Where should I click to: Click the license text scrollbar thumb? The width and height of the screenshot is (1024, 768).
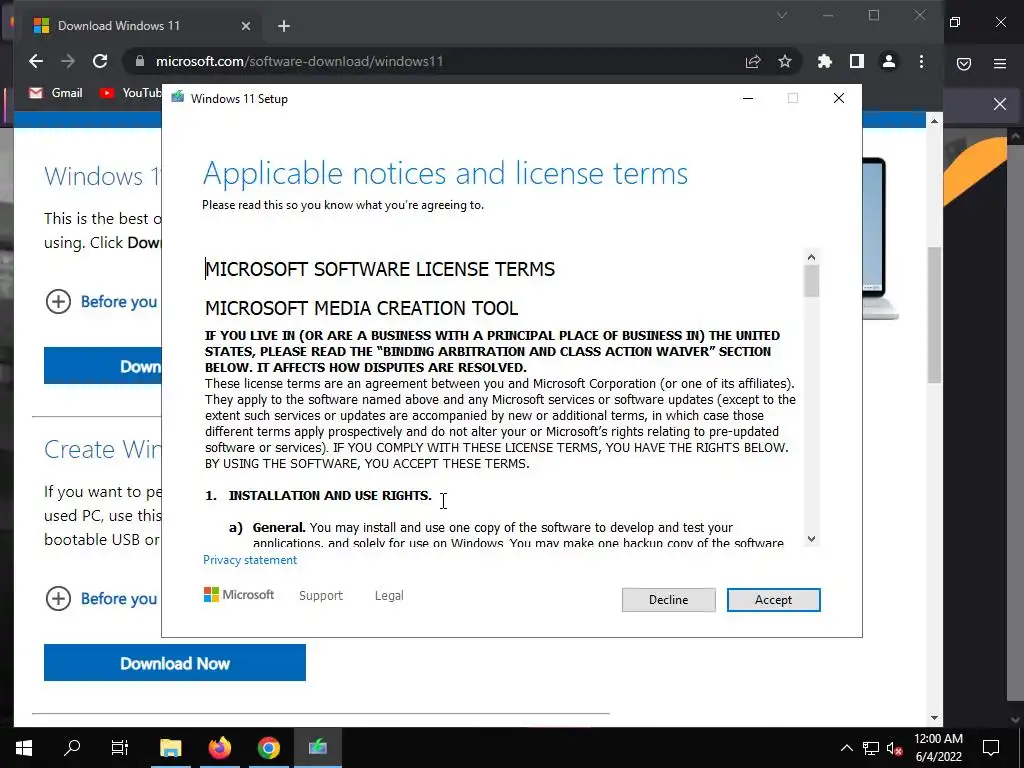(x=811, y=281)
